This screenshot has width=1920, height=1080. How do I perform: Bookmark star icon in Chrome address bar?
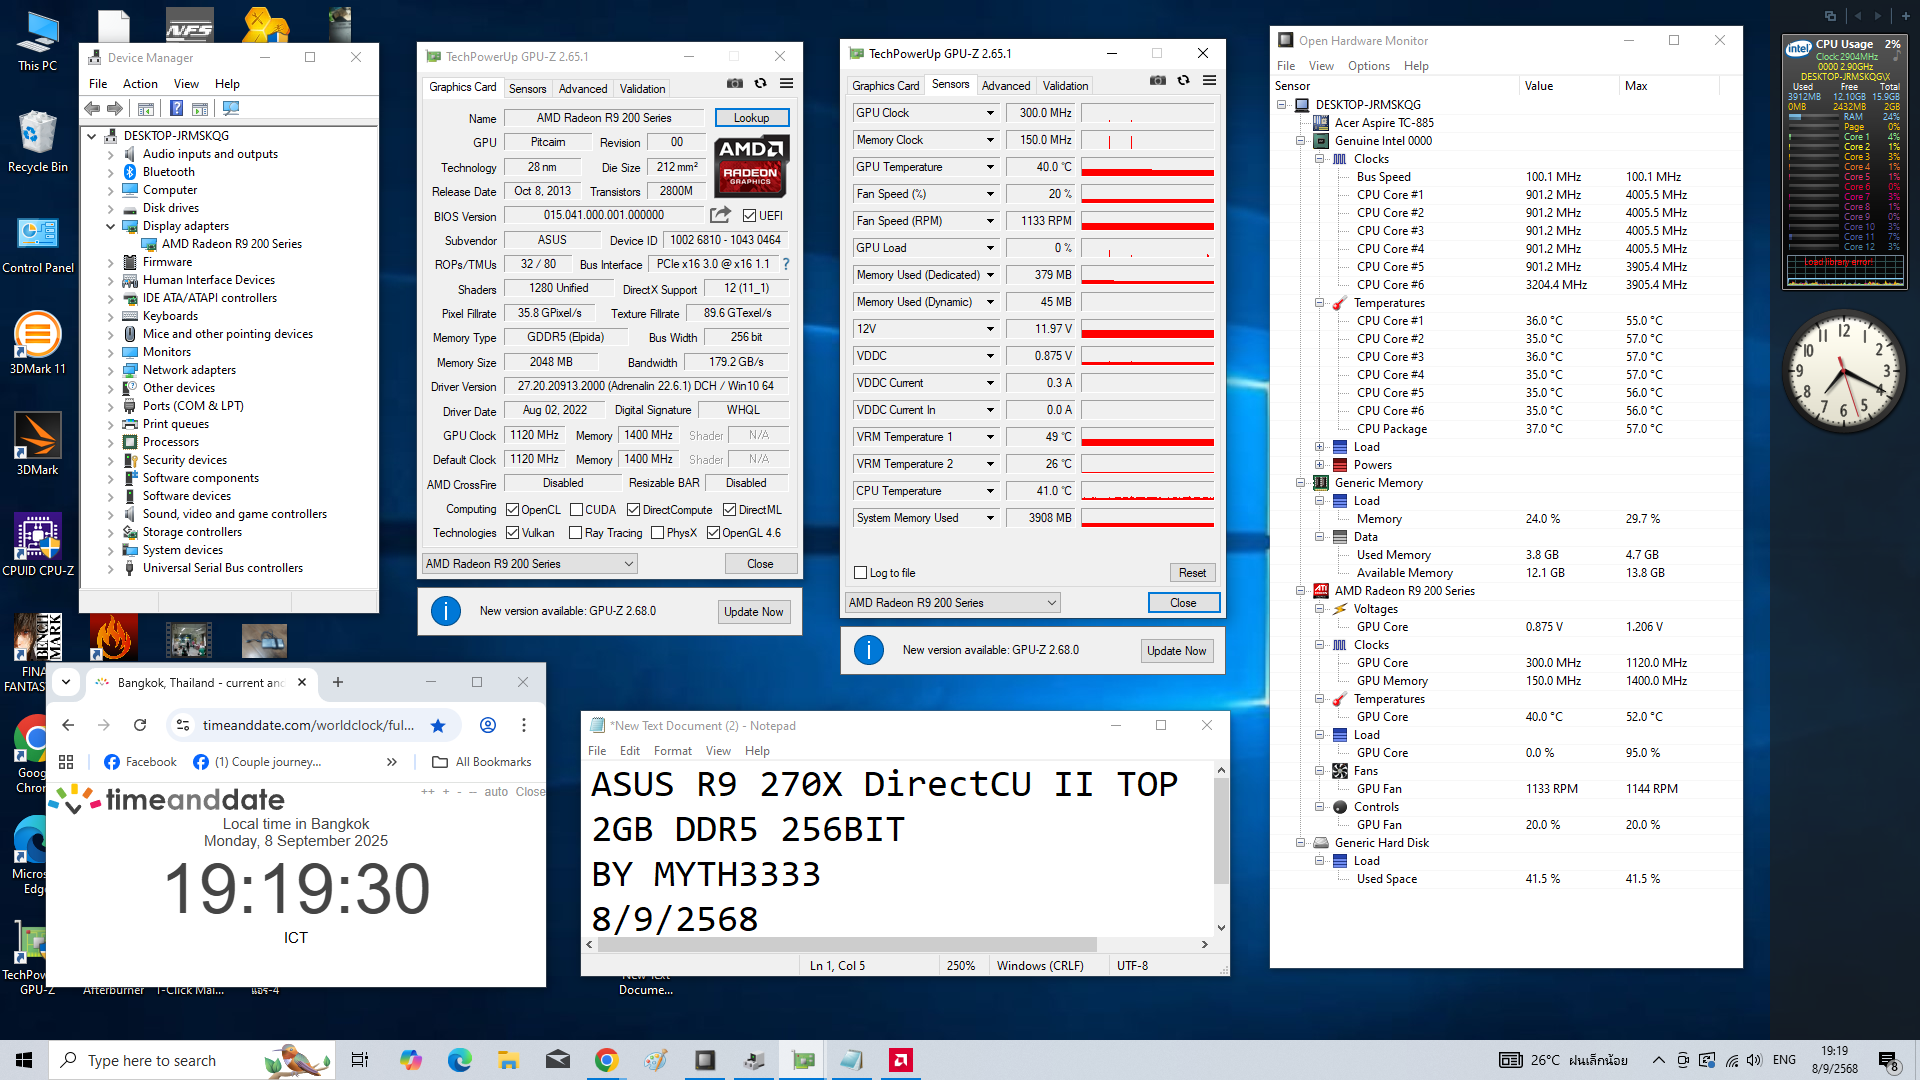[x=438, y=726]
